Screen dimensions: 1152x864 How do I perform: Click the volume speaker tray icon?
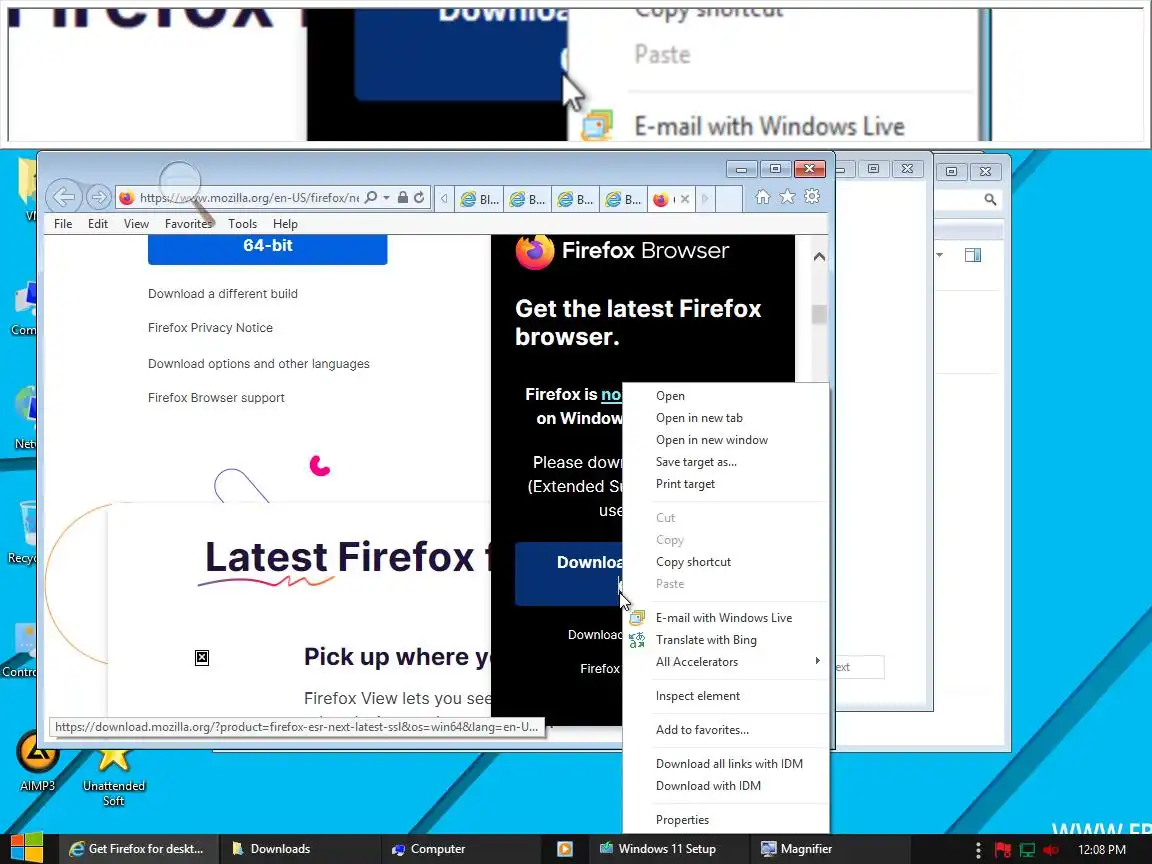tap(1051, 850)
